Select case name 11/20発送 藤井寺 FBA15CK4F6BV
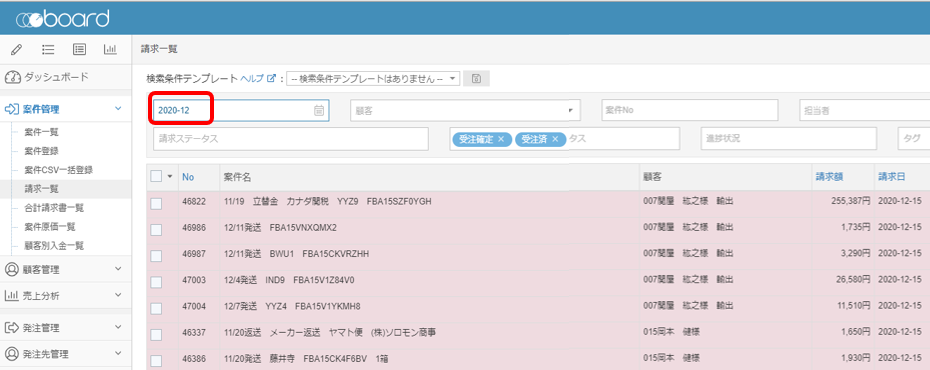 click(x=306, y=358)
